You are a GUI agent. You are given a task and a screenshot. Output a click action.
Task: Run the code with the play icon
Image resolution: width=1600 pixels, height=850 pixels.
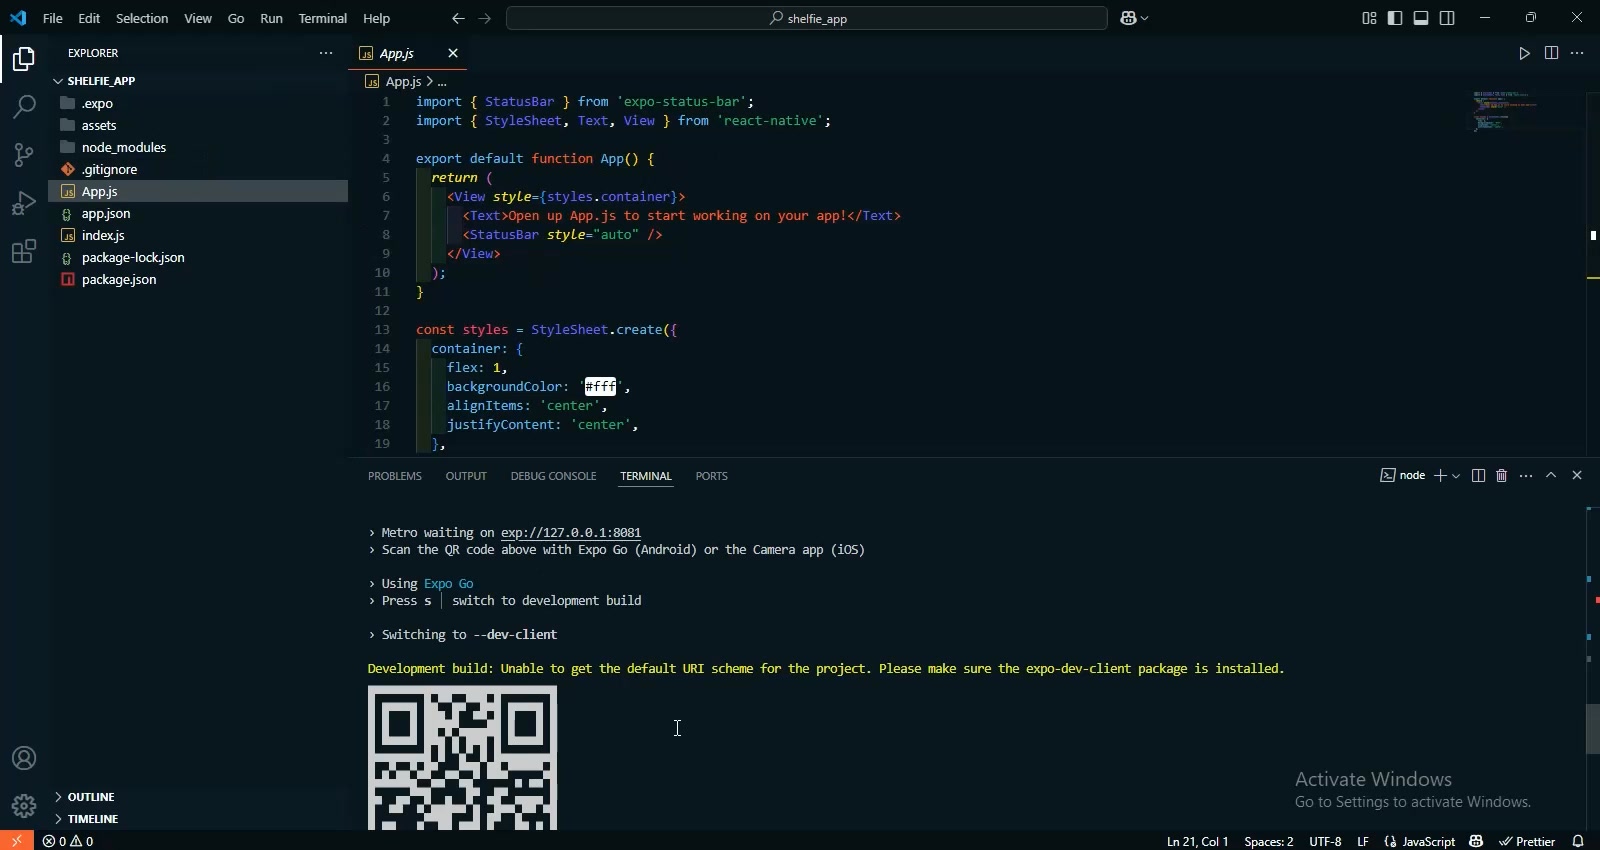pyautogui.click(x=1525, y=54)
